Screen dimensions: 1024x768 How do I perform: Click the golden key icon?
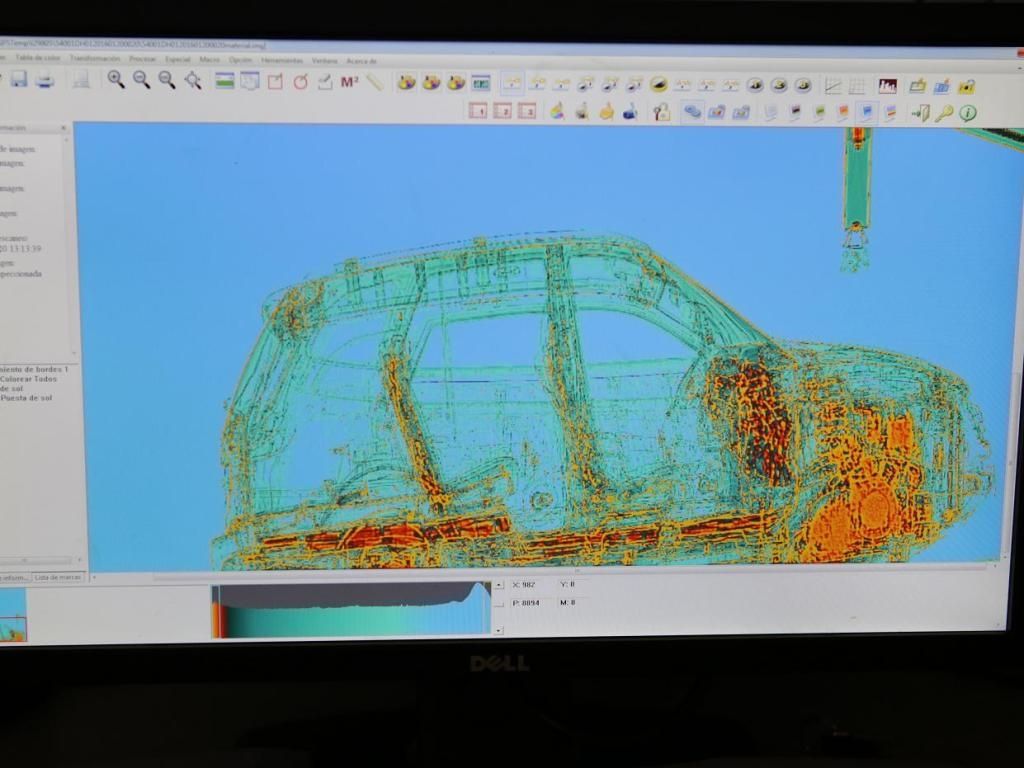943,114
